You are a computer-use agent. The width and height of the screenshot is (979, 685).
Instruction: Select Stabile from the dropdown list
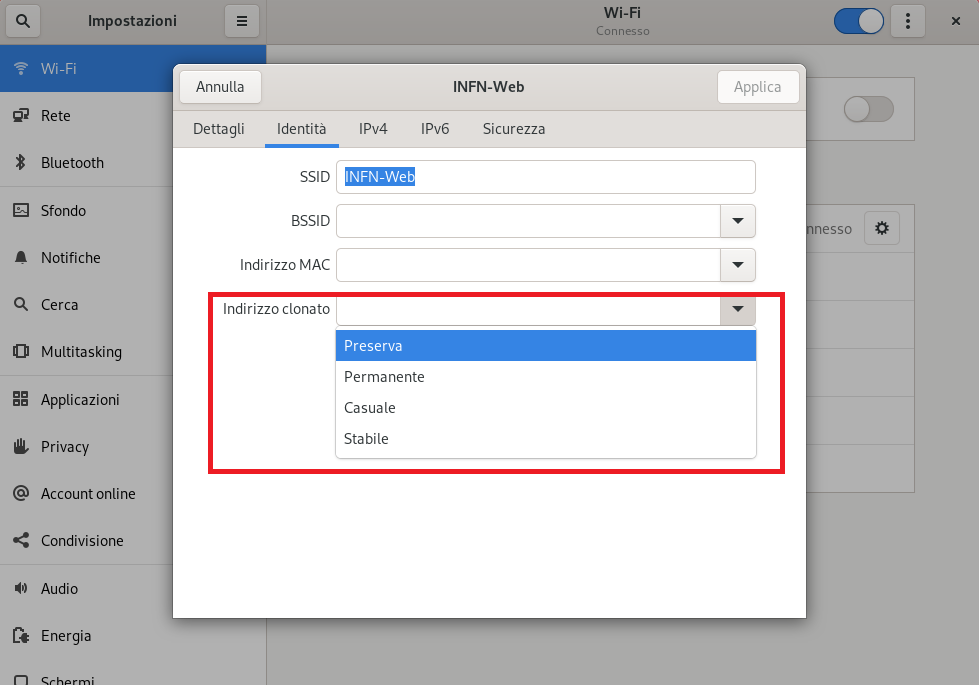pos(546,439)
